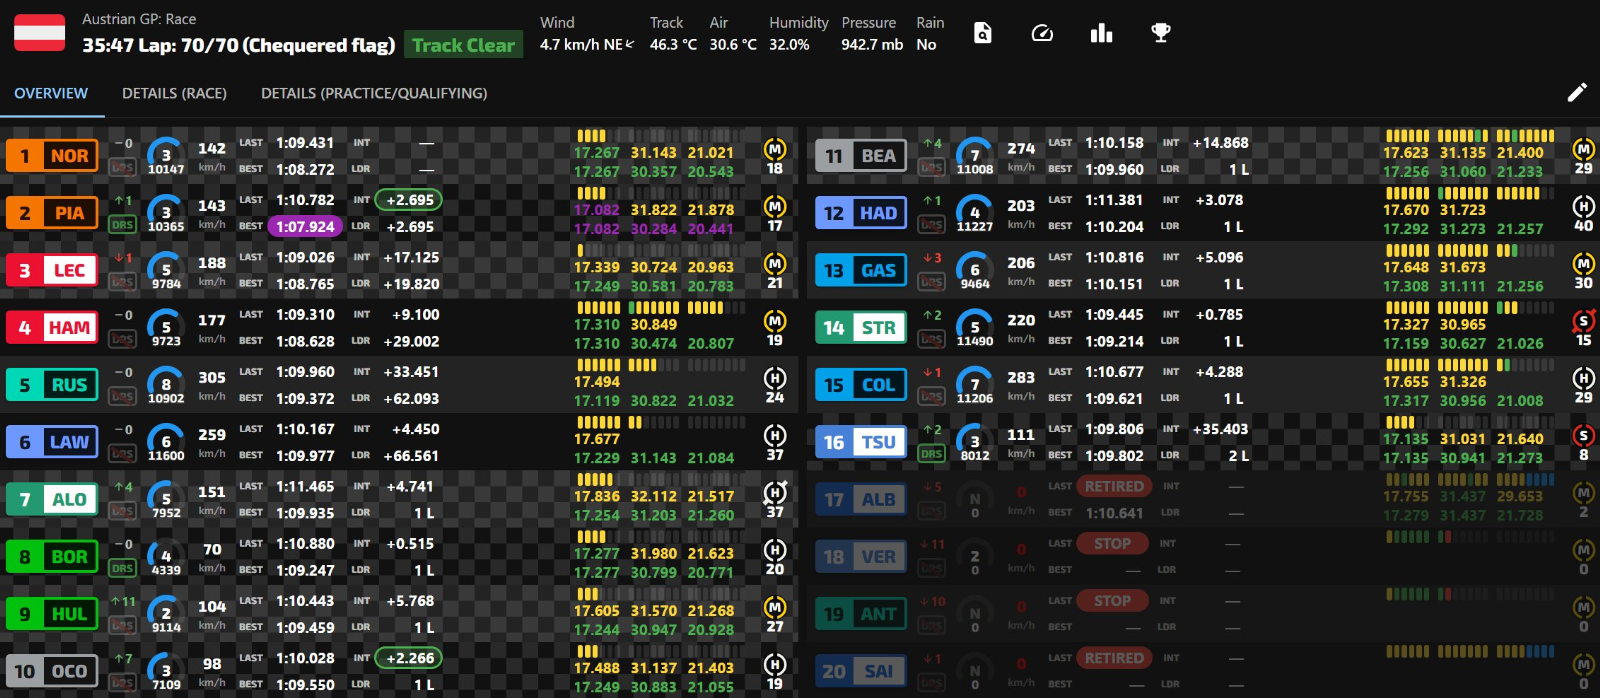The height and width of the screenshot is (698, 1600).
Task: Click the pencil edit layout icon
Action: [1577, 93]
